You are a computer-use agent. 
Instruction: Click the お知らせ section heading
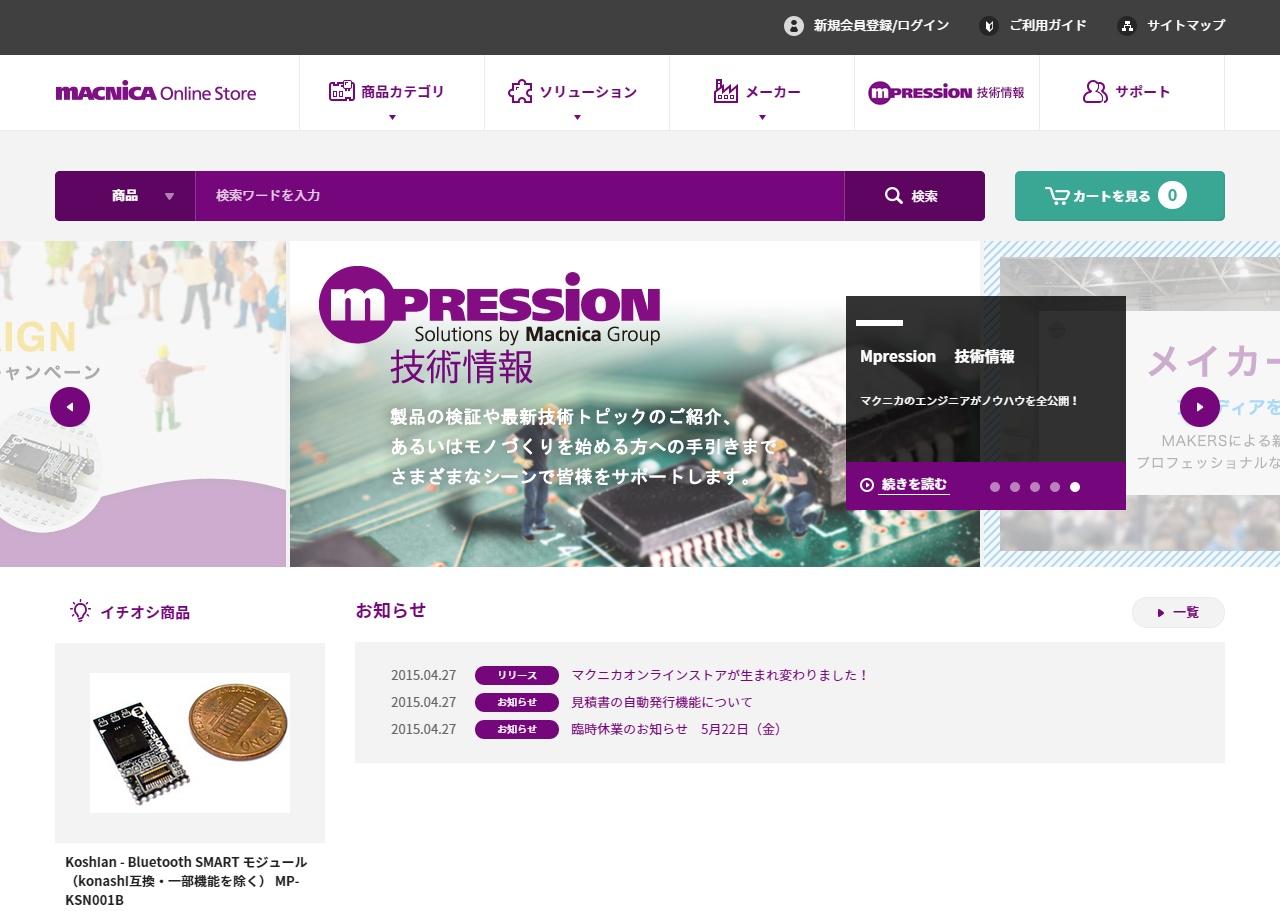[391, 610]
